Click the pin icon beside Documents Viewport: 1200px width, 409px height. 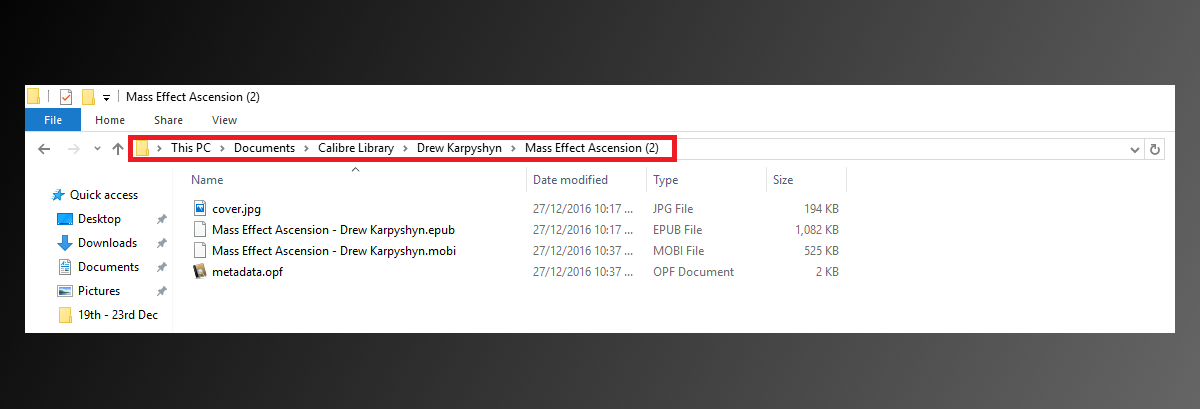[162, 267]
